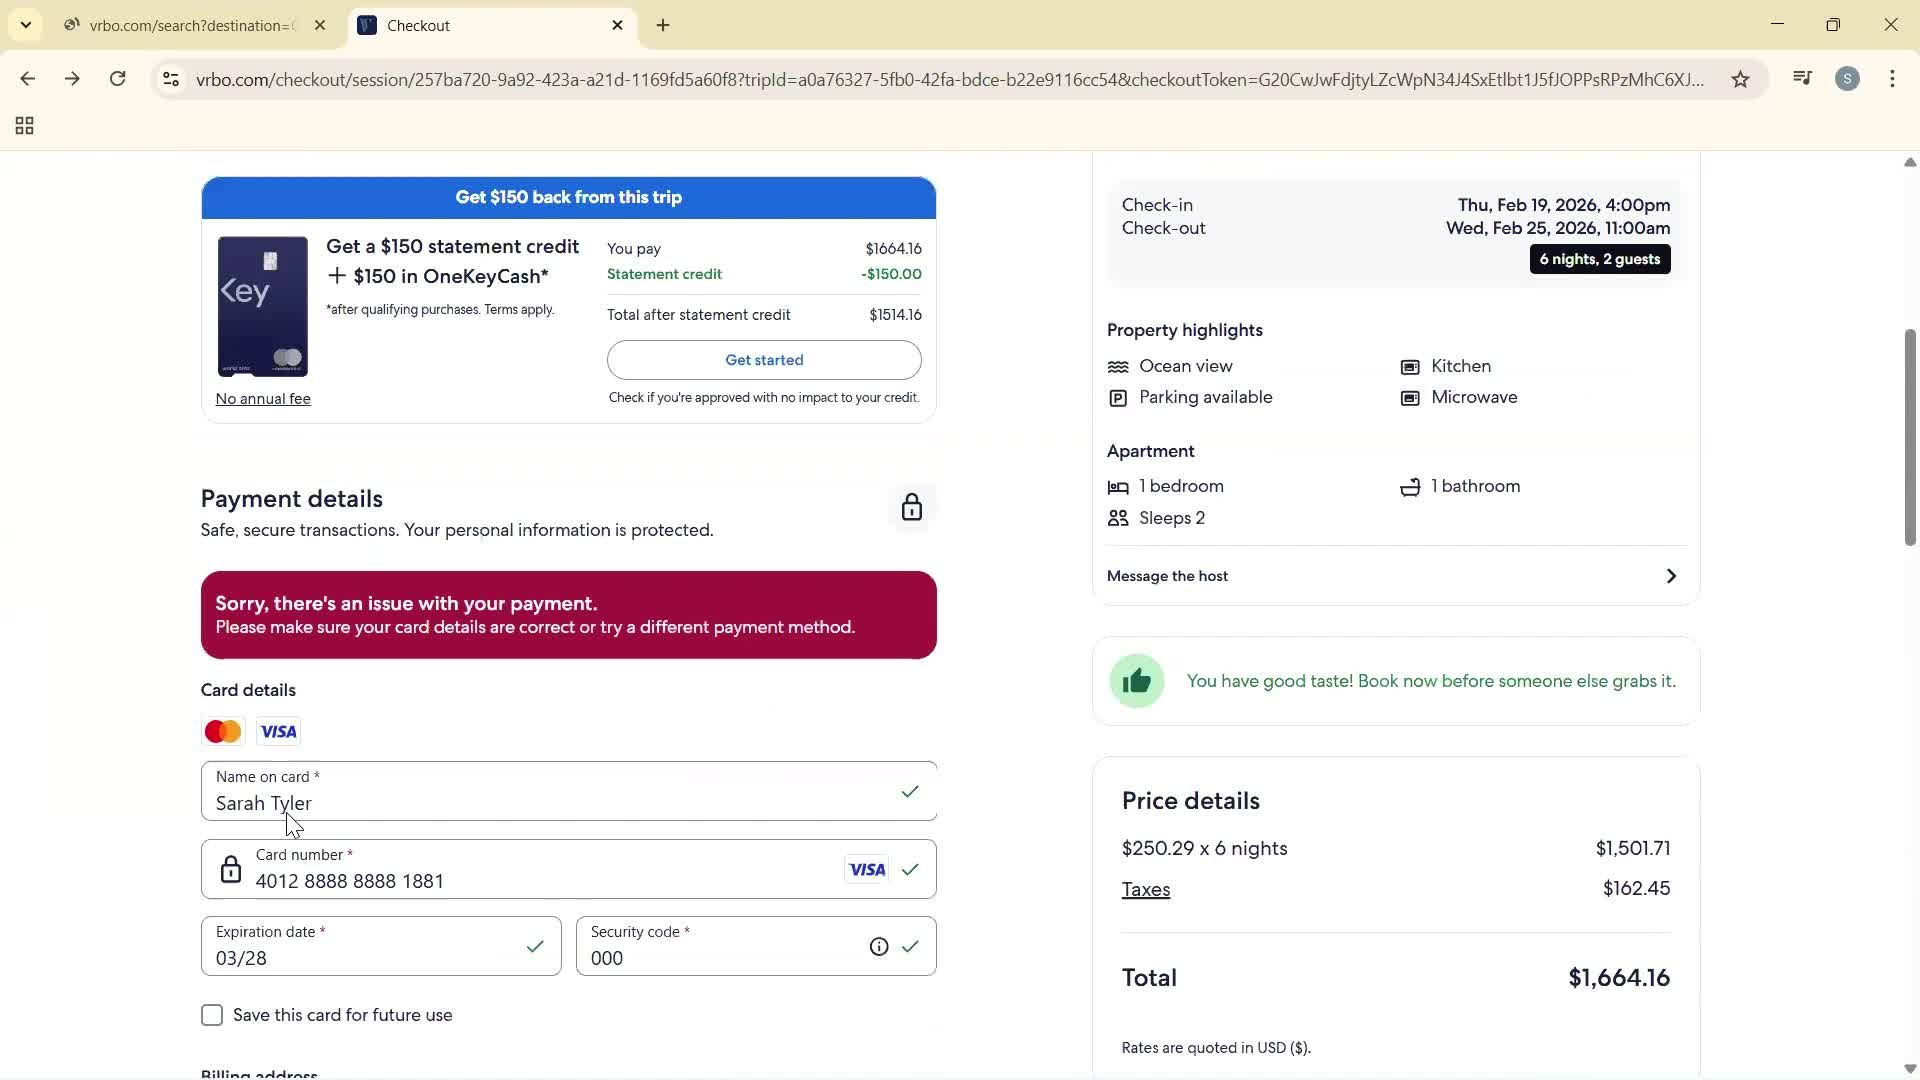Expand Message the host chevron

pyautogui.click(x=1670, y=576)
